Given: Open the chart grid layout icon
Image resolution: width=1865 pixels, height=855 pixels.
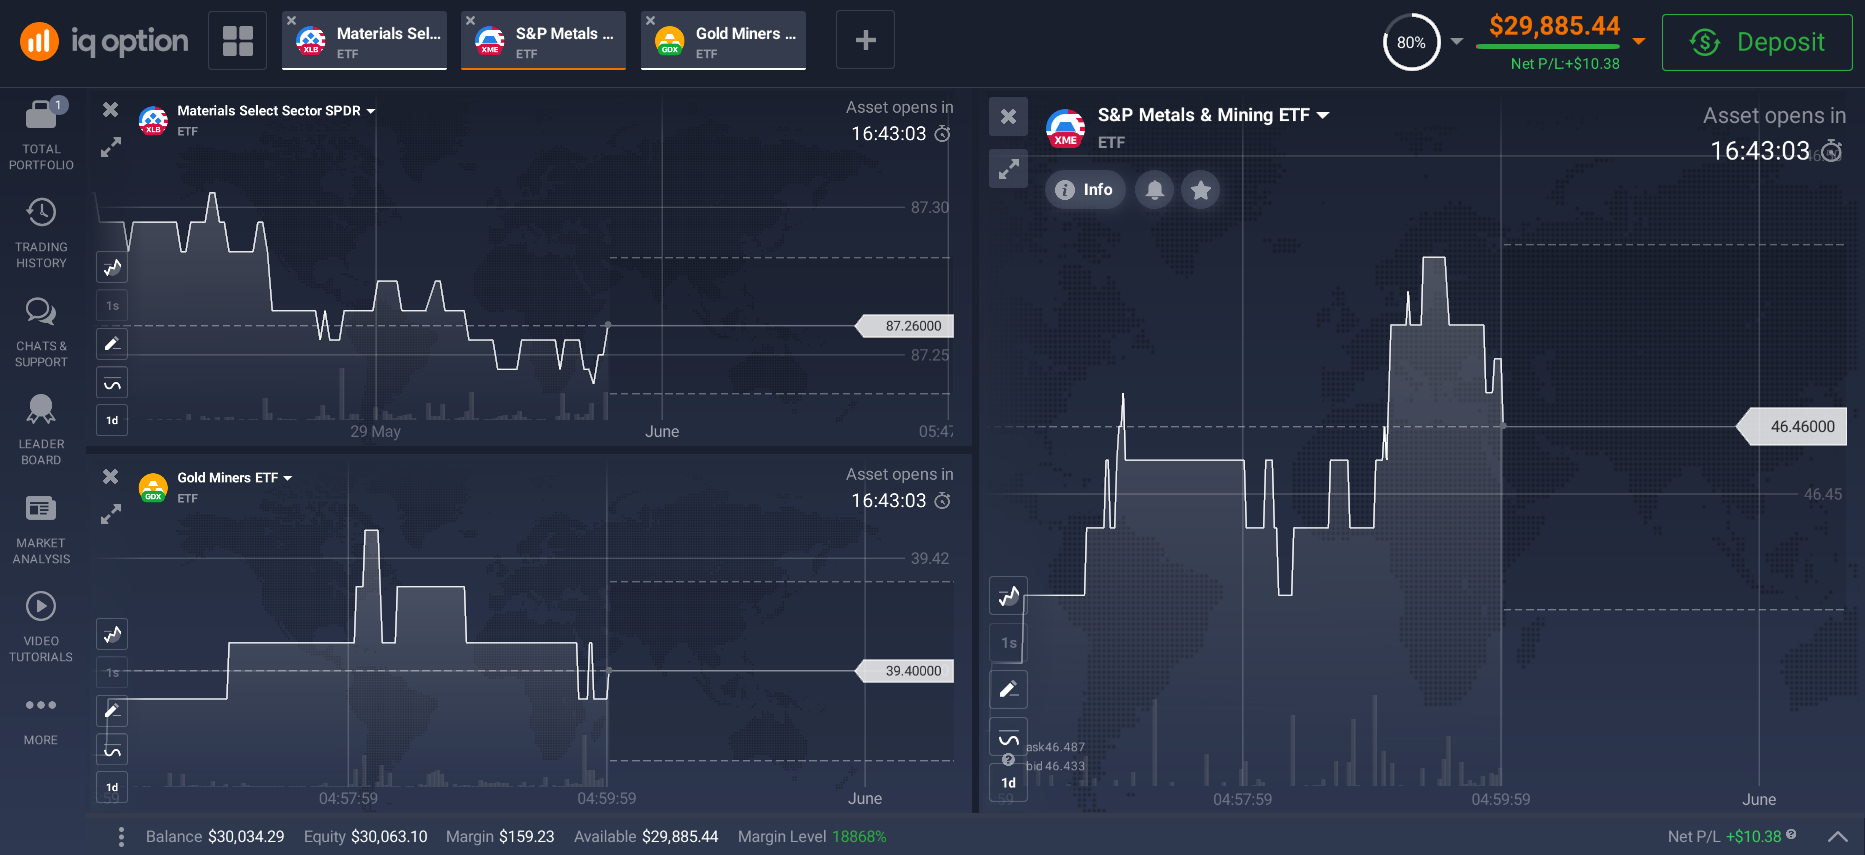Looking at the screenshot, I should pyautogui.click(x=238, y=41).
